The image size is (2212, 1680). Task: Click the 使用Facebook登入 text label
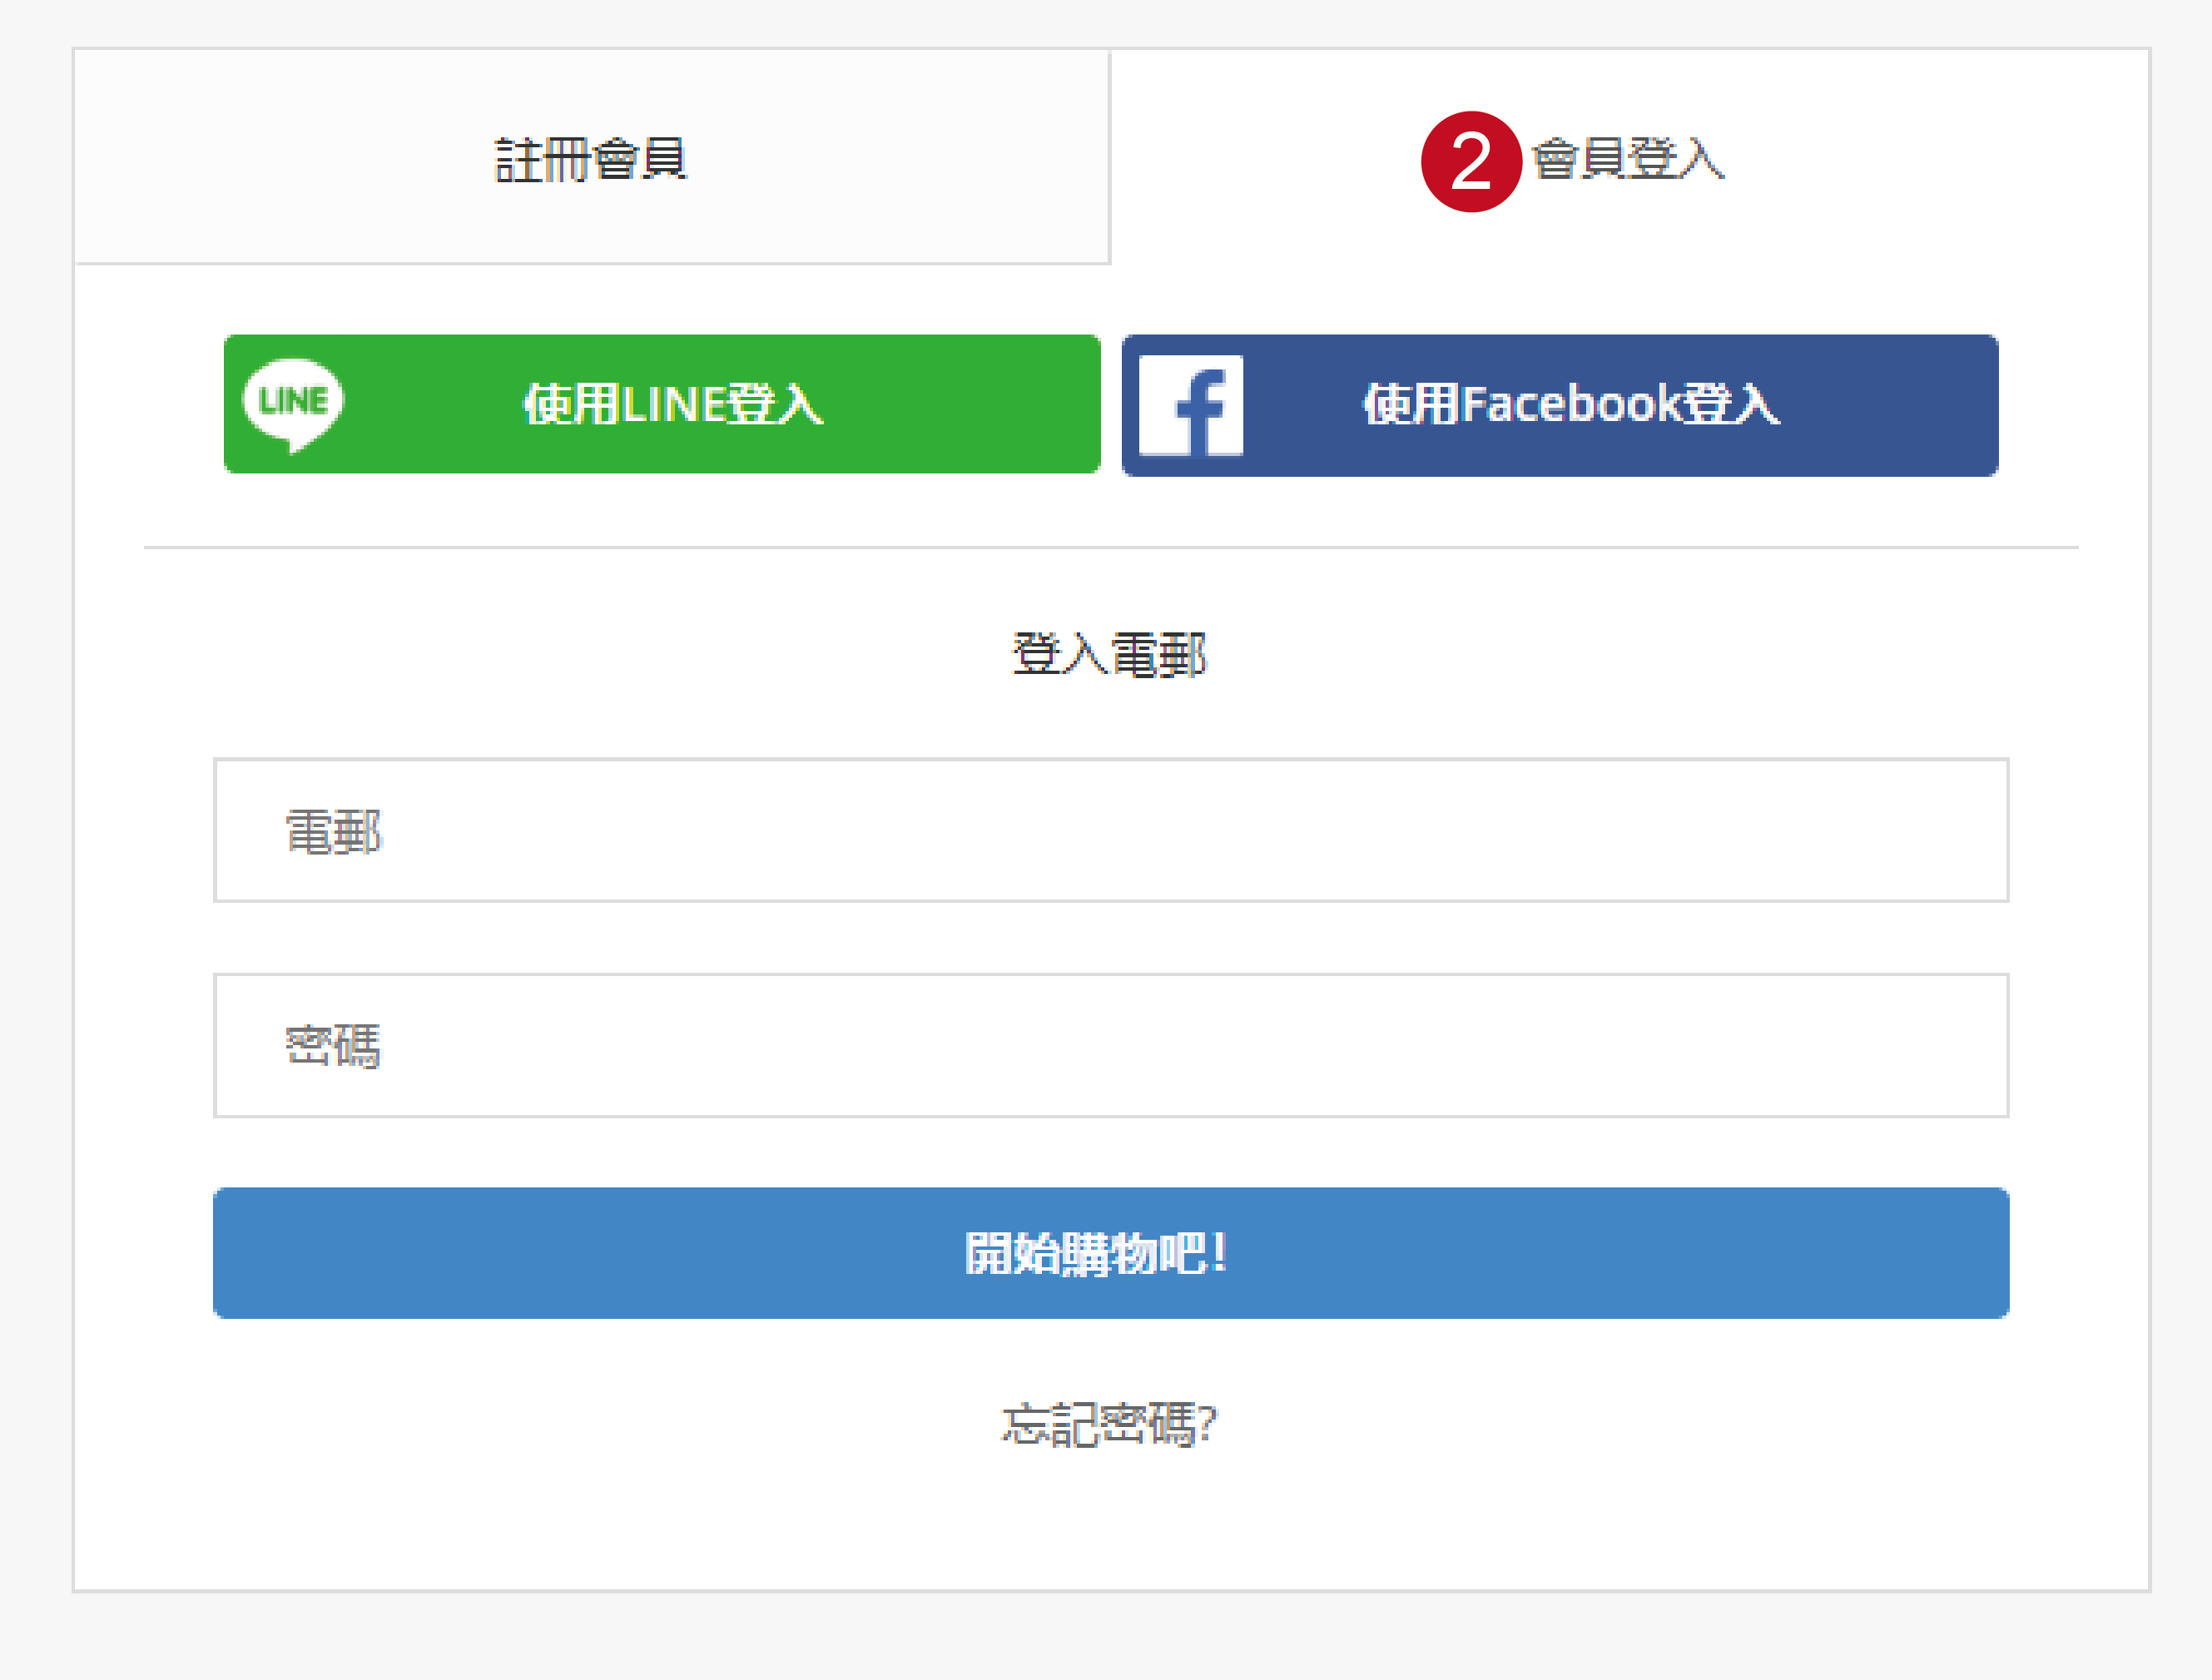click(1571, 404)
